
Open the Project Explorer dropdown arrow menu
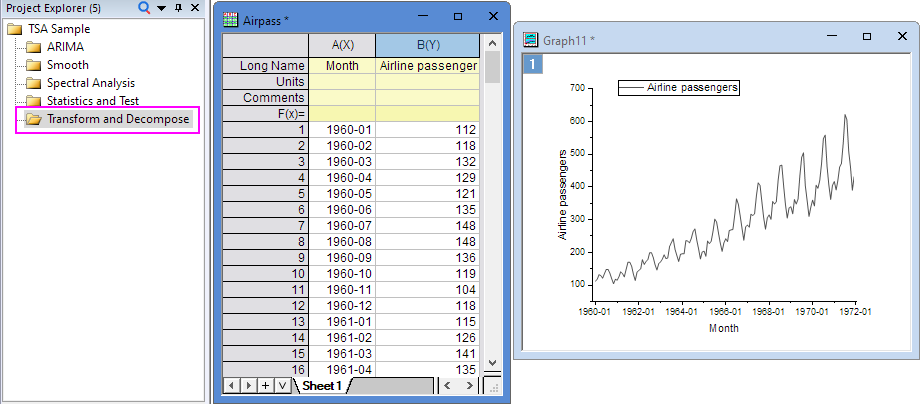click(x=161, y=8)
